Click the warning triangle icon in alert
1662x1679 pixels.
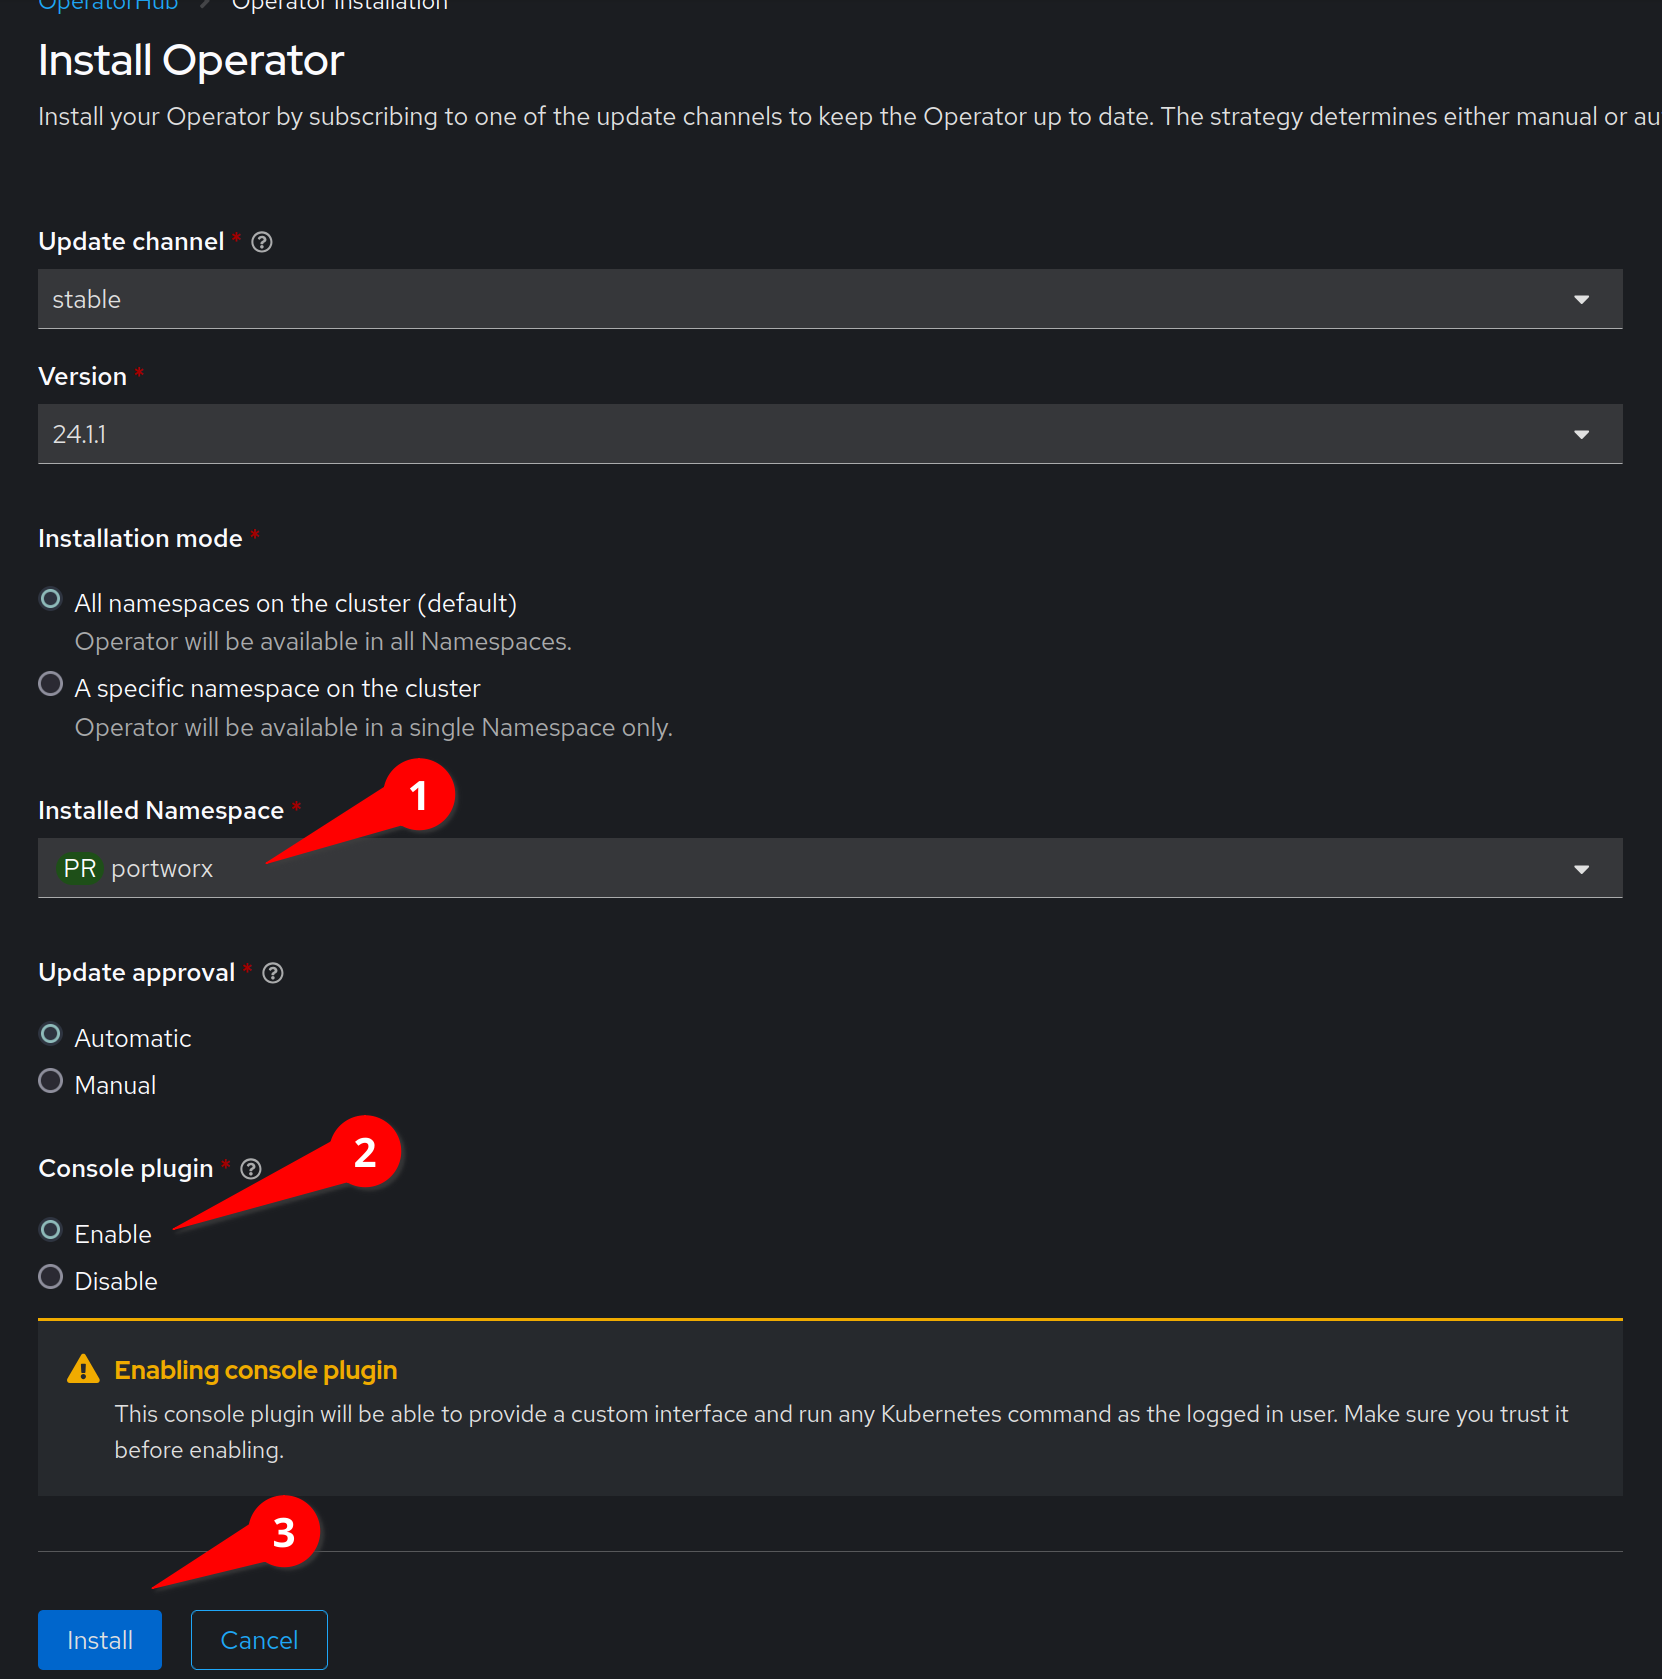pyautogui.click(x=83, y=1369)
